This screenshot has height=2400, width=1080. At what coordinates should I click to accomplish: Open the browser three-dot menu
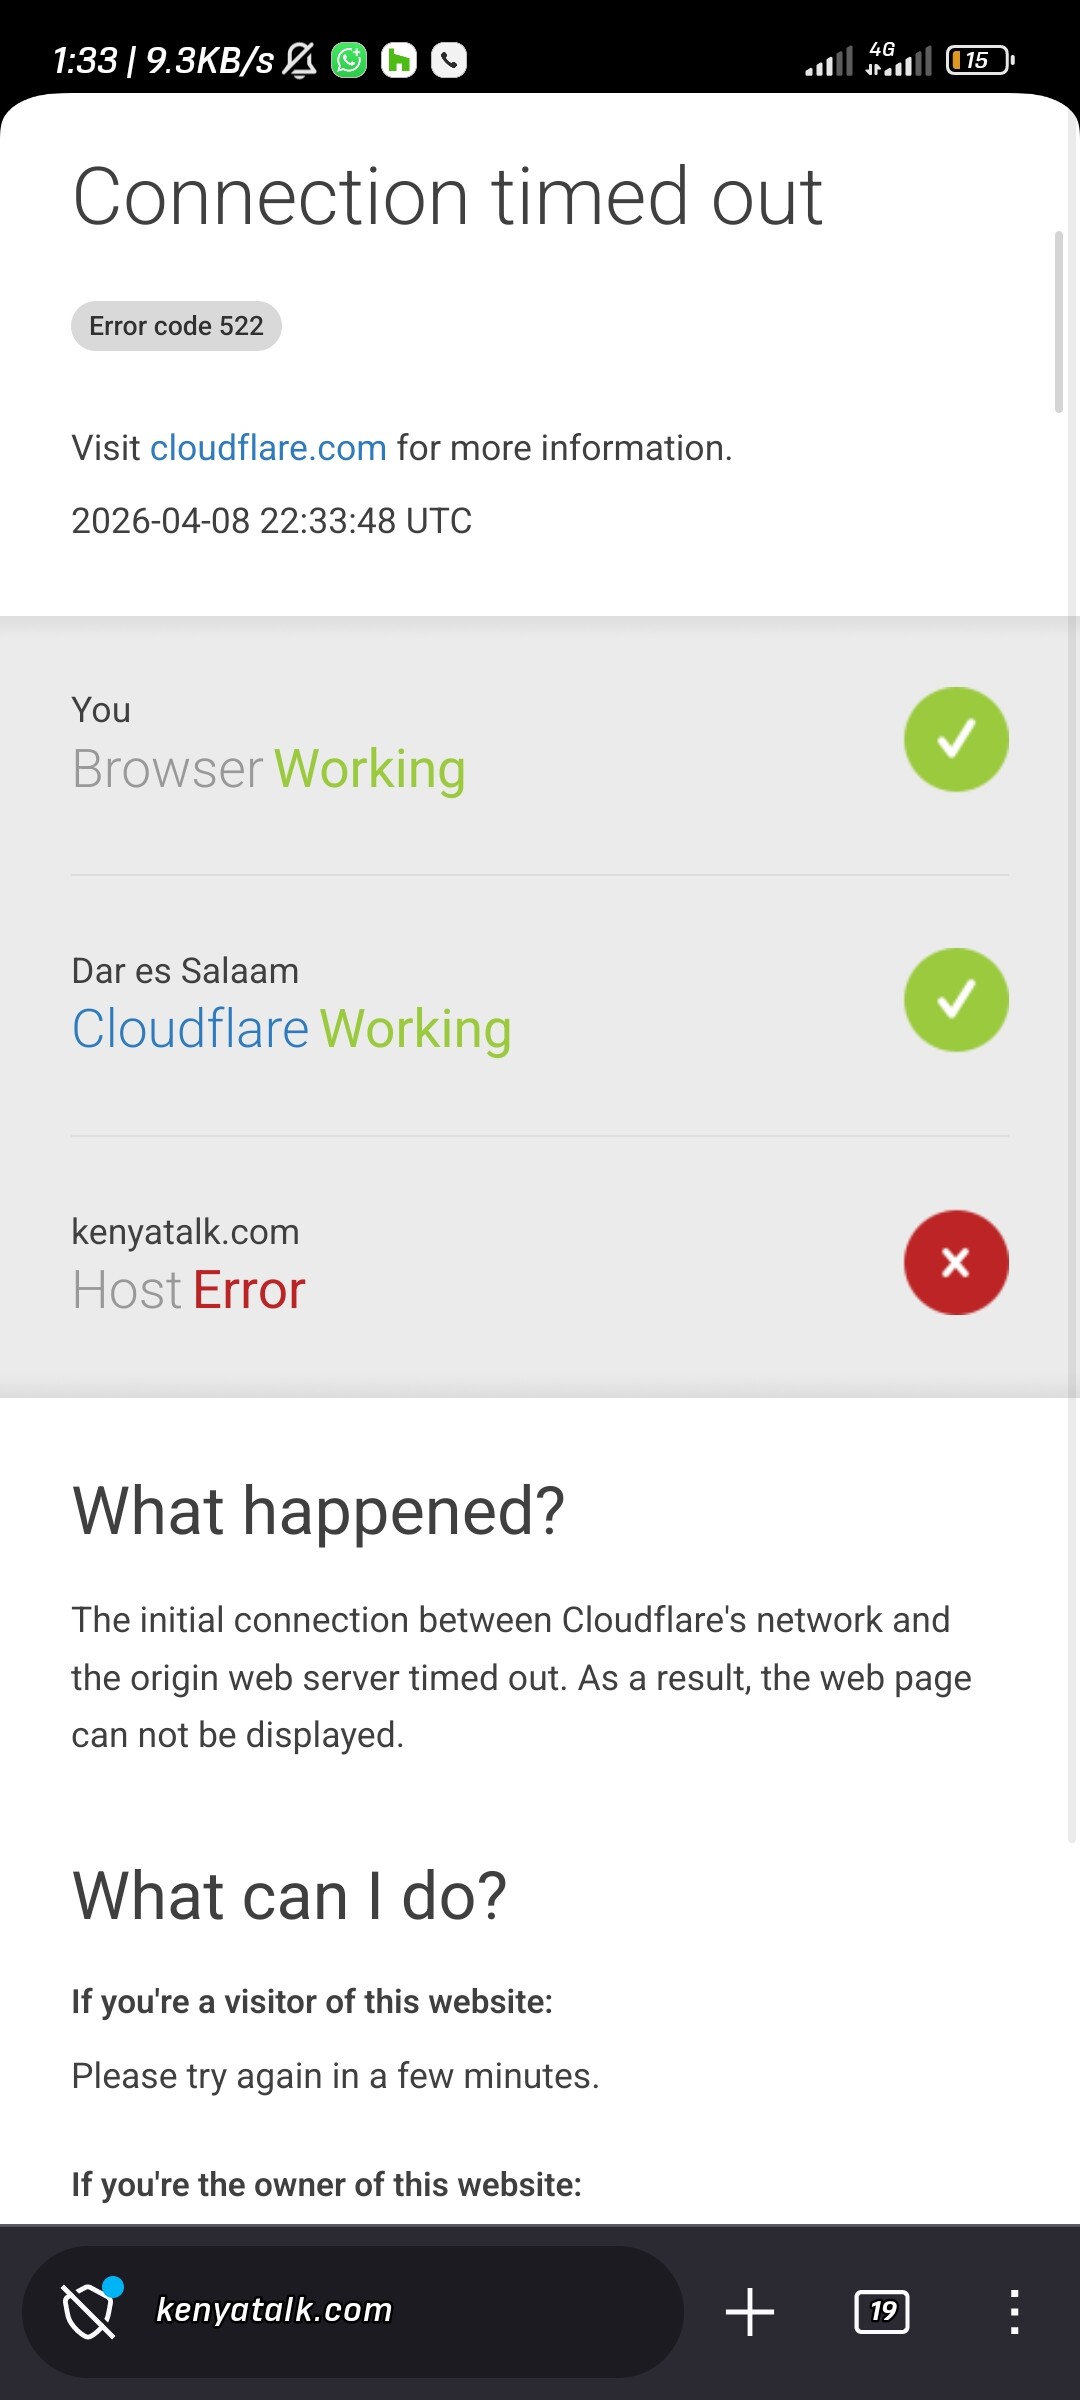1014,2312
